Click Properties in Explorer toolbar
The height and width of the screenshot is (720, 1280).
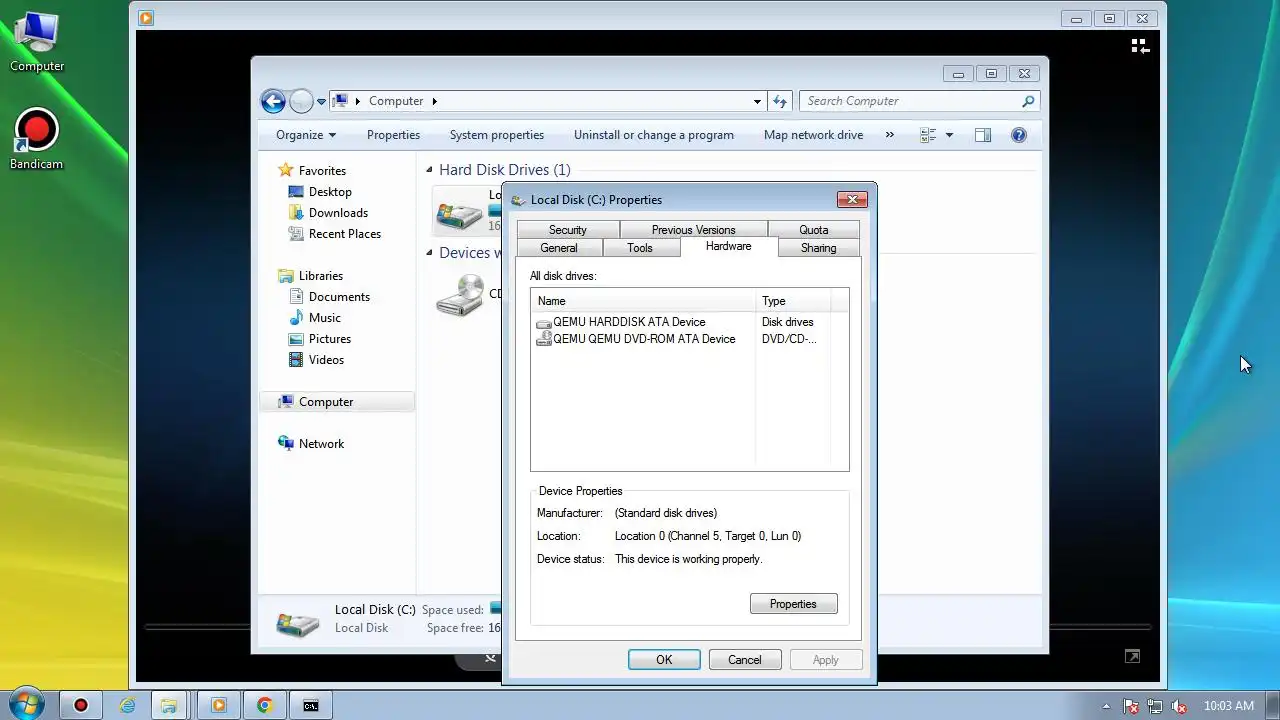[x=393, y=135]
